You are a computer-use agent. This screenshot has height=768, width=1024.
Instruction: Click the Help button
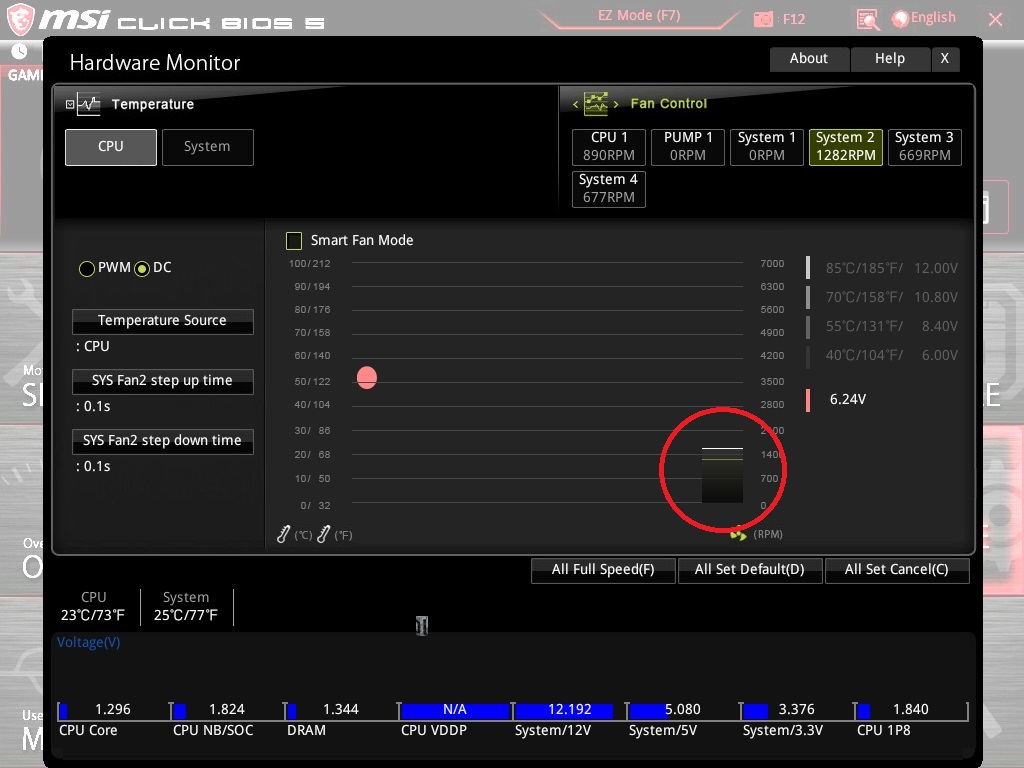[x=889, y=59]
